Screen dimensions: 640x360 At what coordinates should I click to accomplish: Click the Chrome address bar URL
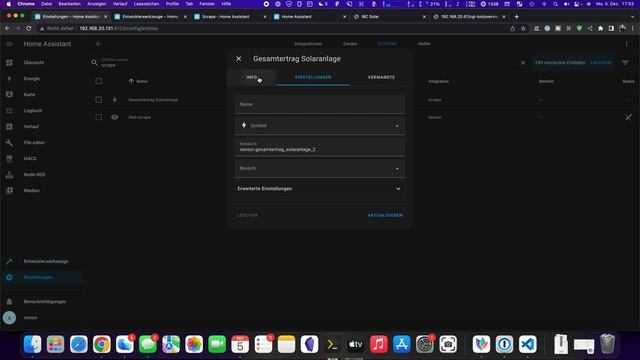118,29
